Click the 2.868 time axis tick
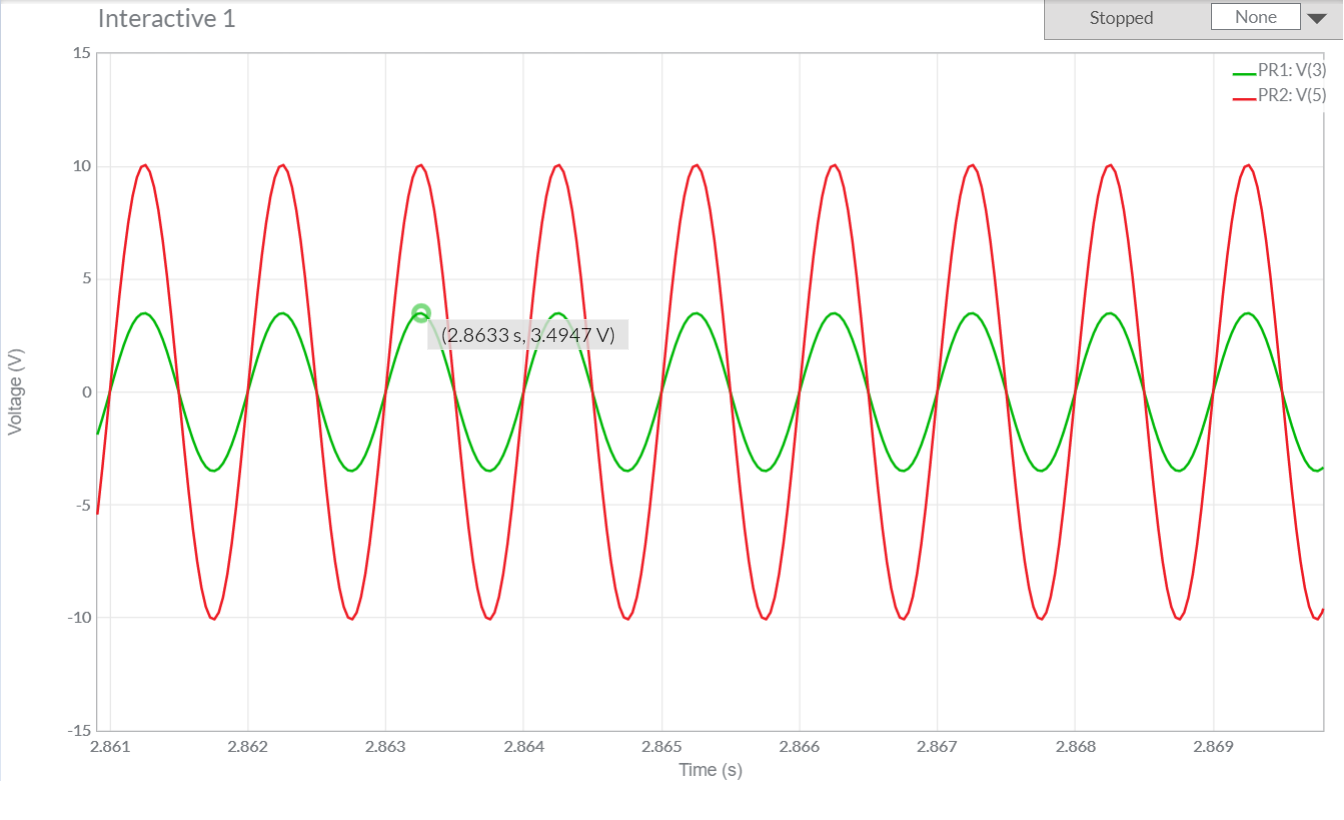Viewport: 1344px width, 820px height. pos(1075,746)
